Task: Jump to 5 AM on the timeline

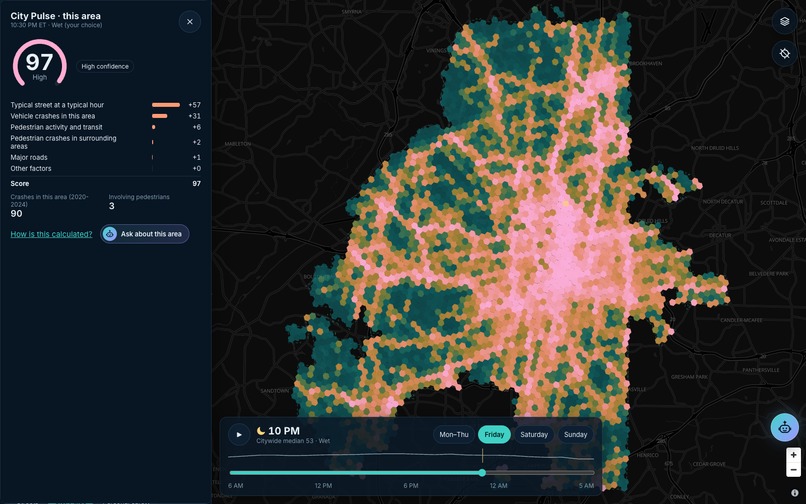Action: click(586, 485)
